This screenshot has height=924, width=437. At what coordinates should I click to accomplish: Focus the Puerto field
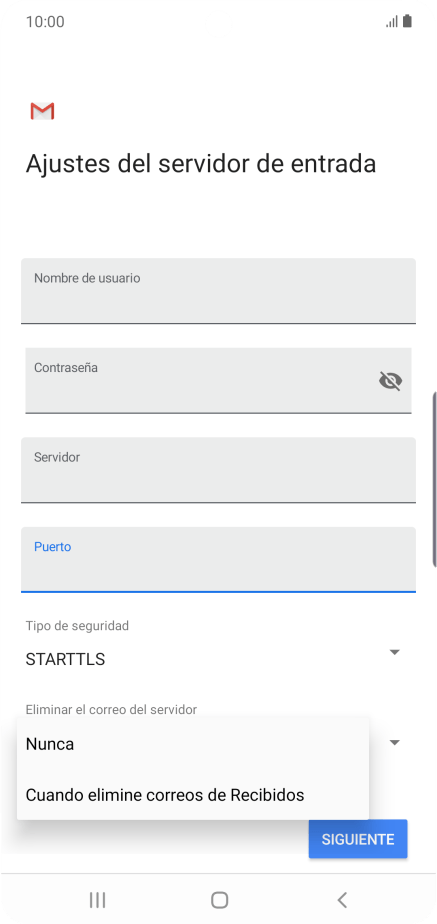pos(218,560)
